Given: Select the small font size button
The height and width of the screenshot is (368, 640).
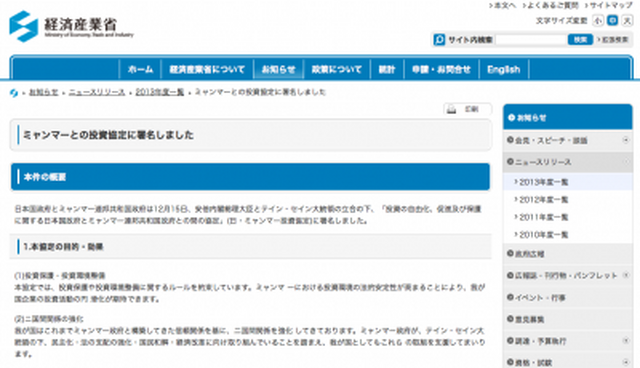Looking at the screenshot, I should (x=598, y=20).
